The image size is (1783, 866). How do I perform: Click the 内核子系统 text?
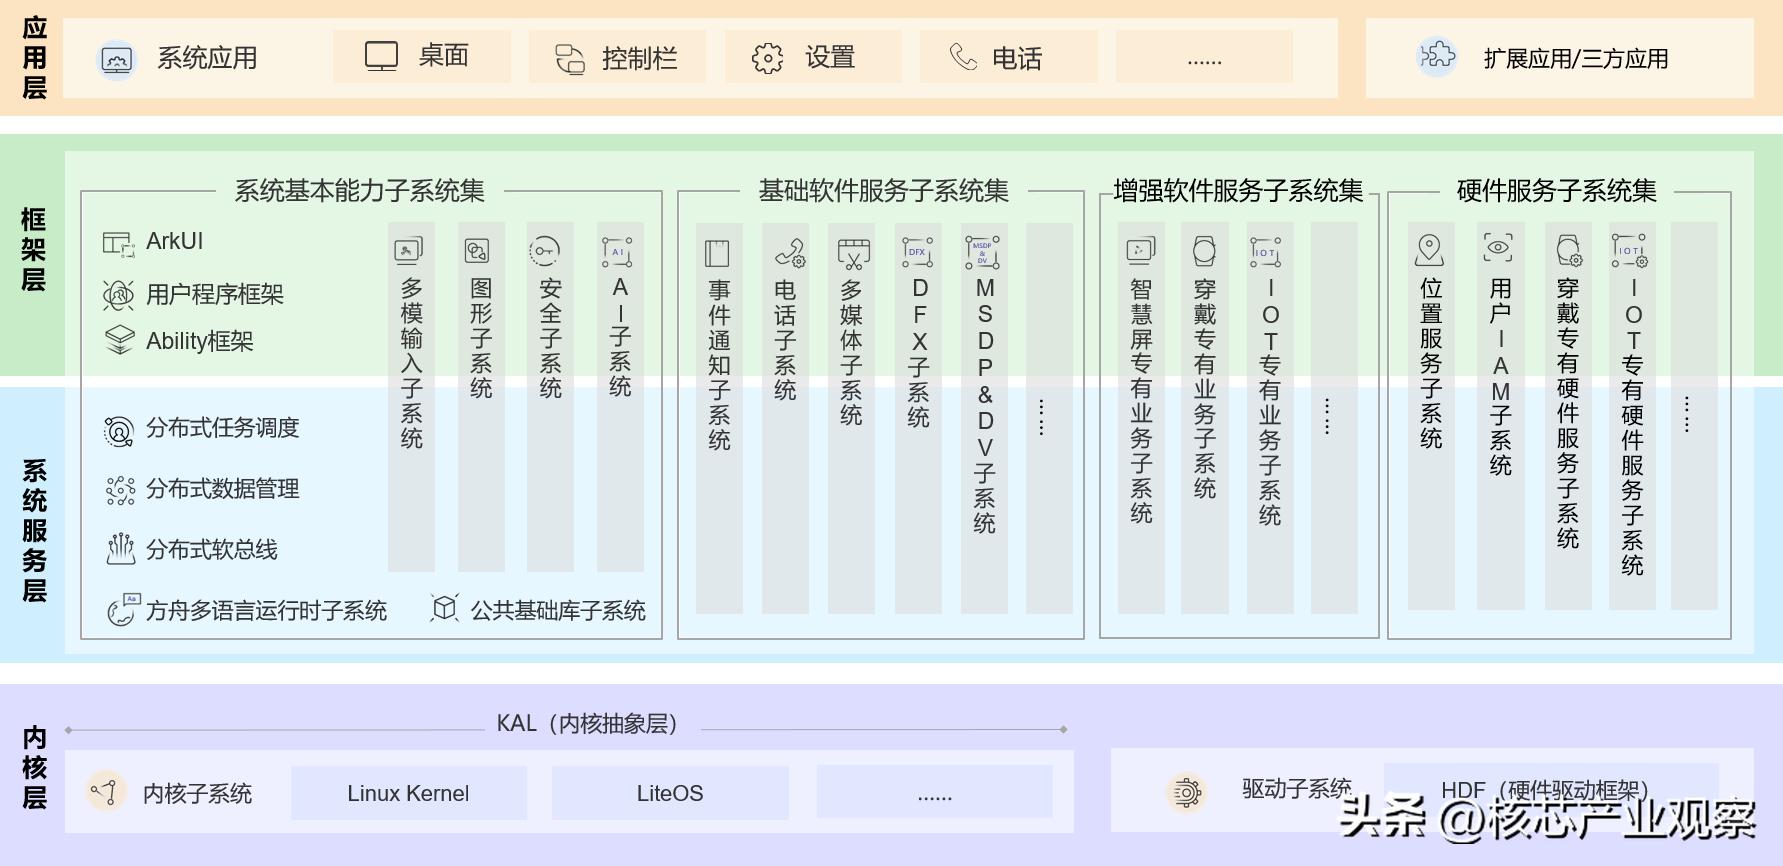tap(197, 794)
